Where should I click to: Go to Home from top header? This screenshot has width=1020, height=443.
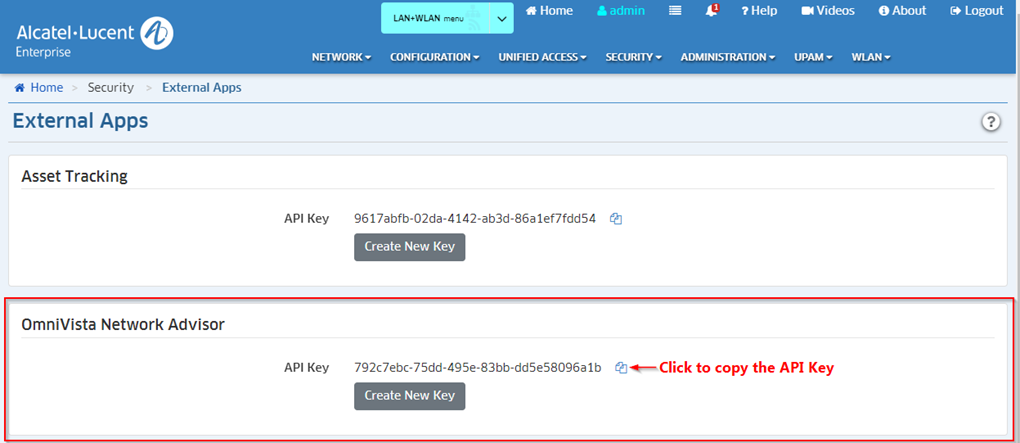pyautogui.click(x=549, y=11)
